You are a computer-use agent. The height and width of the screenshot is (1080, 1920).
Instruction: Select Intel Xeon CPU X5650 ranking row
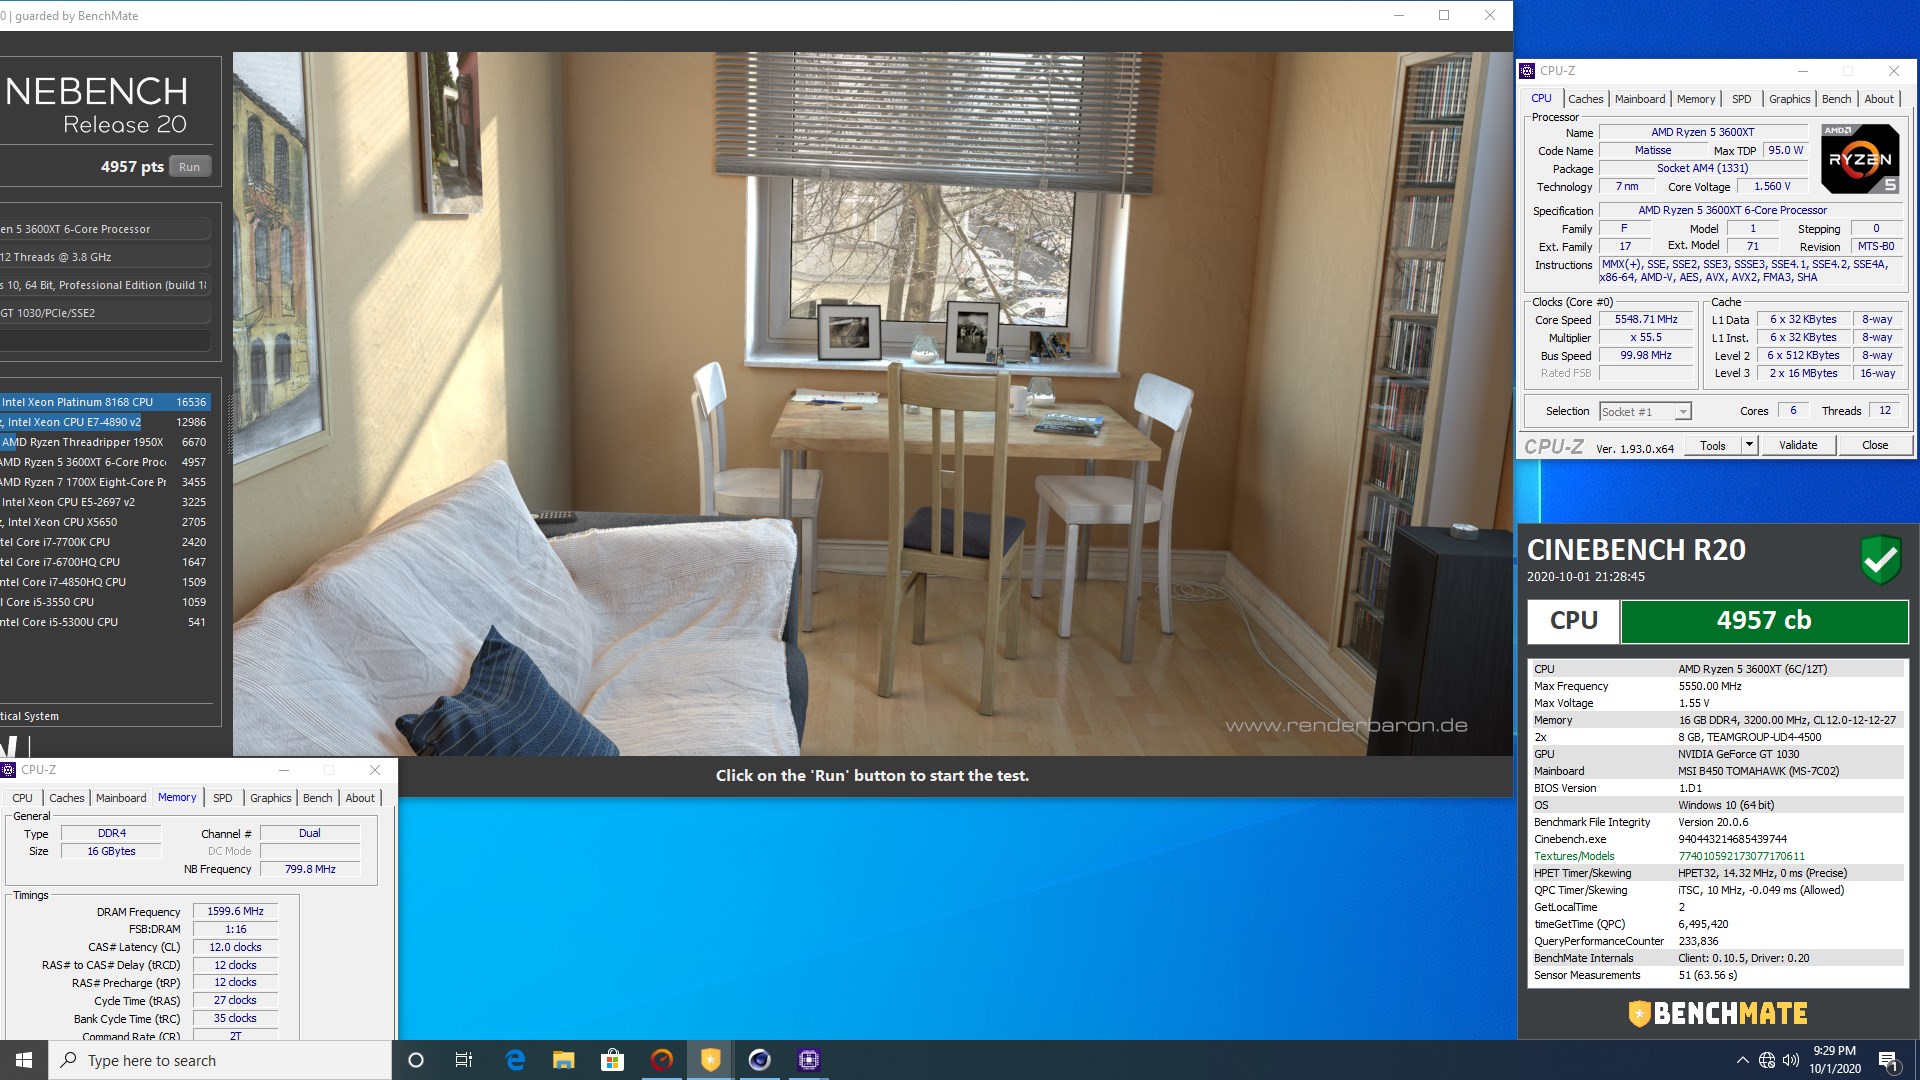[105, 522]
